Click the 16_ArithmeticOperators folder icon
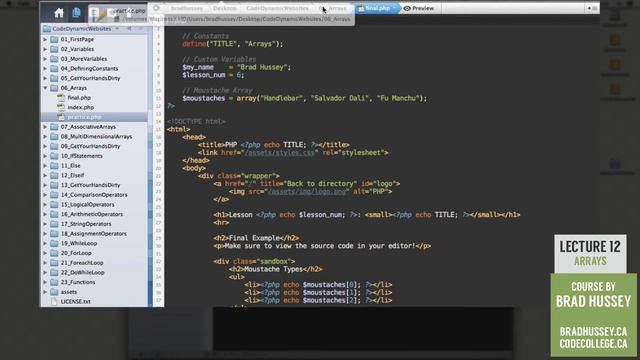640x360 pixels. (54, 214)
